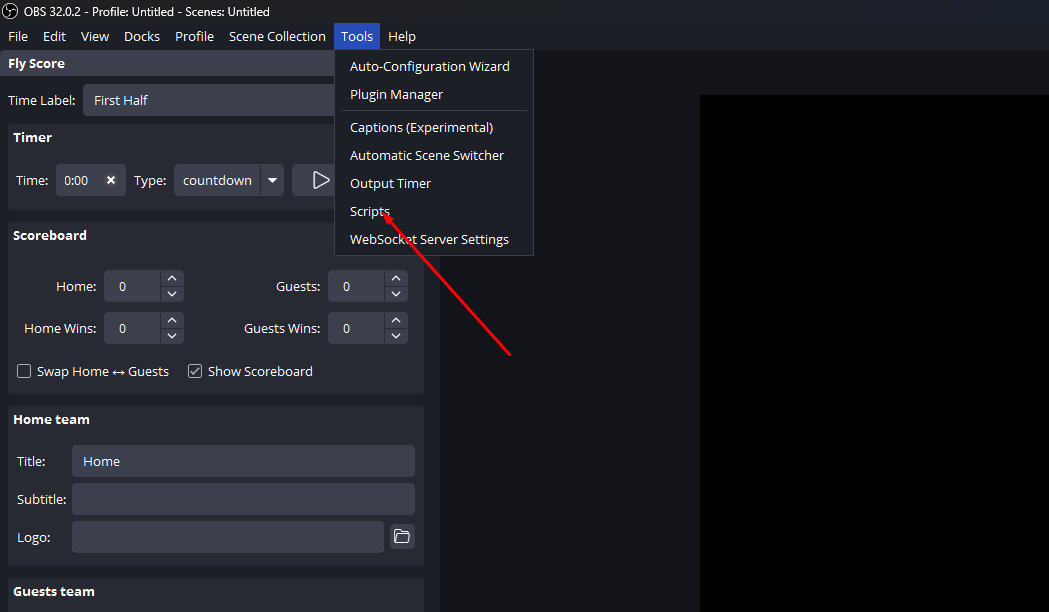
Task: Enable Swap Home ↔ Guests
Action: pos(23,371)
